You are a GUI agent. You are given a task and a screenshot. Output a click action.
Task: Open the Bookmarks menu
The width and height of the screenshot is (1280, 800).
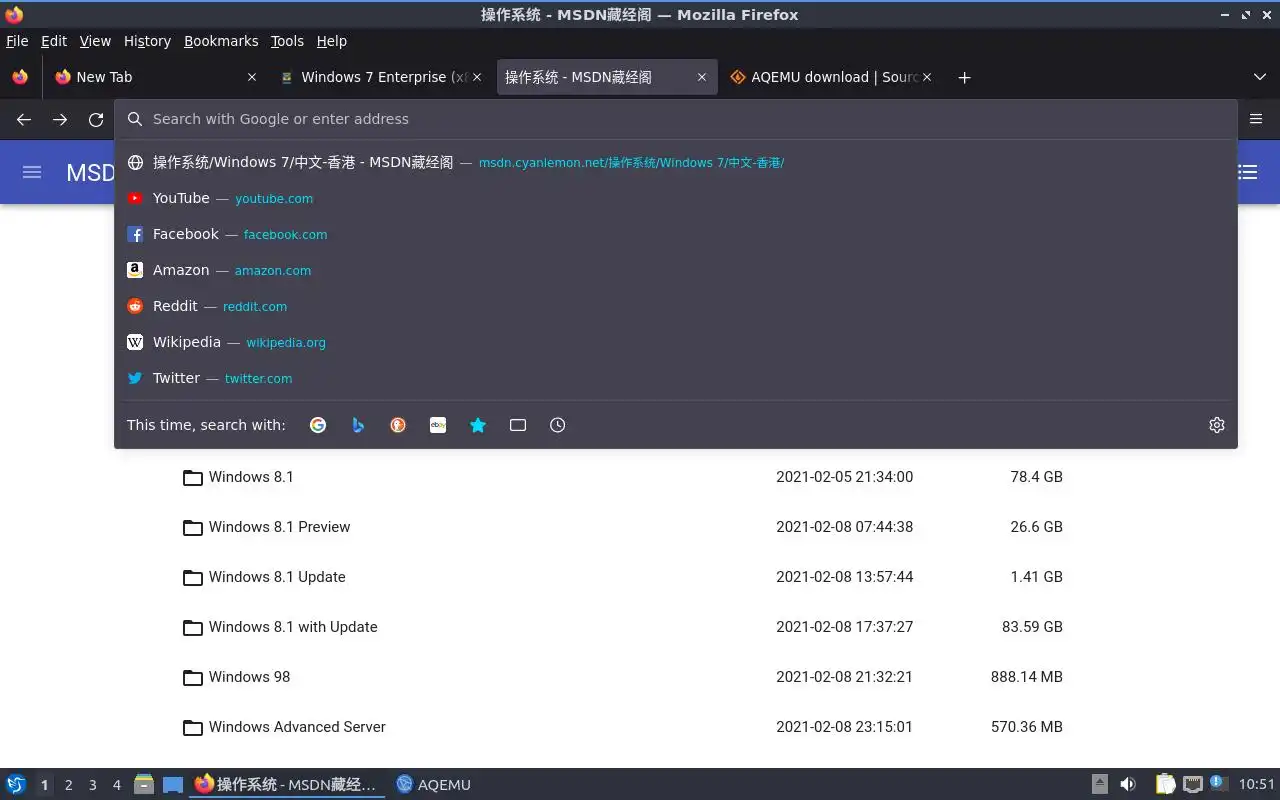221,41
